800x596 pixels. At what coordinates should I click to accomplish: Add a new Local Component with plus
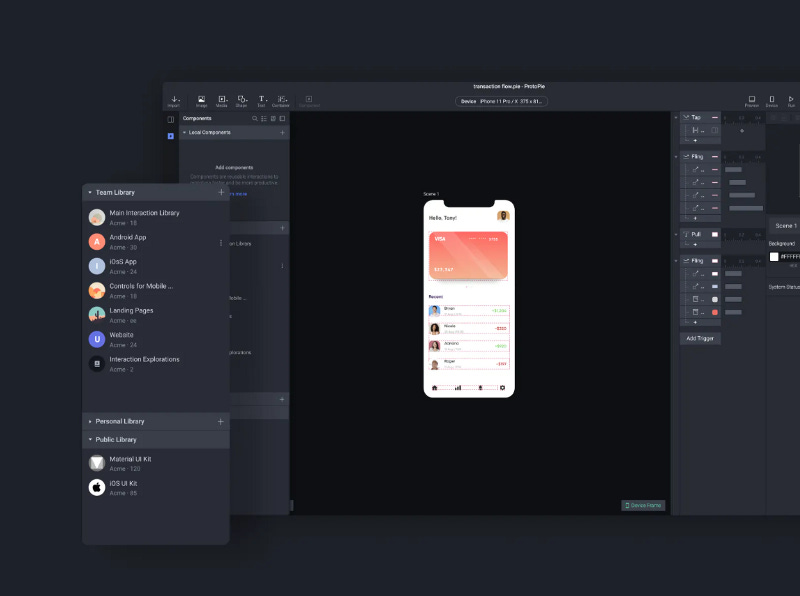pyautogui.click(x=282, y=132)
